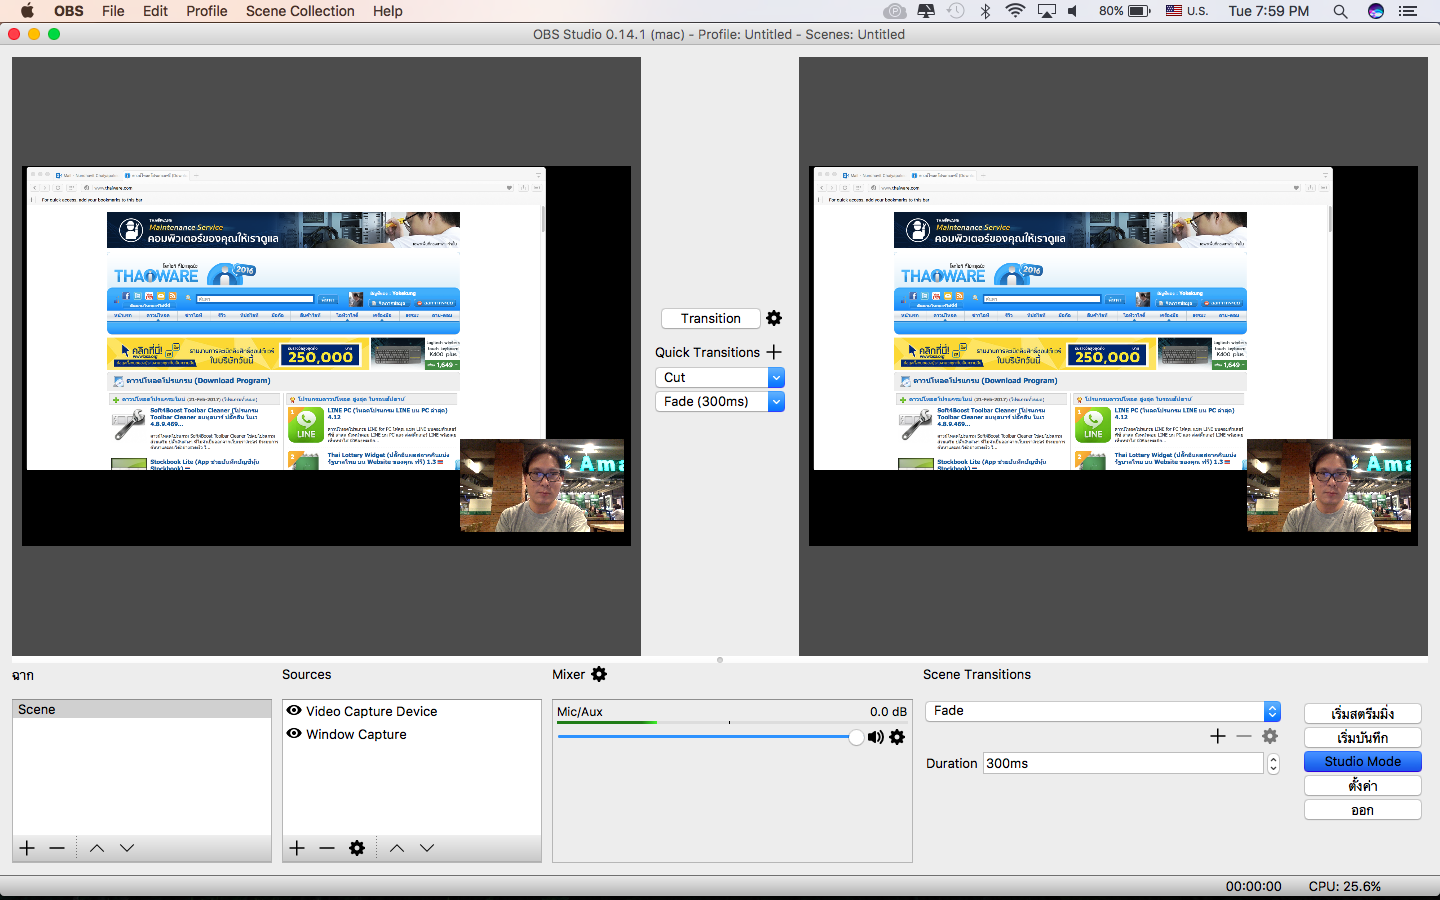Open Siri icon in menu bar
Viewport: 1440px width, 900px height.
click(x=1376, y=11)
